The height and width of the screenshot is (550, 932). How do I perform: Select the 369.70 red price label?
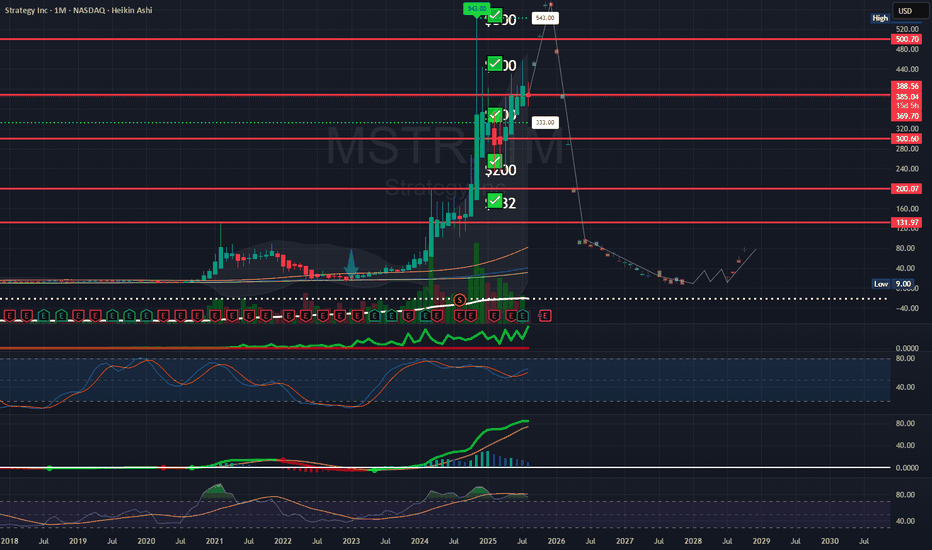coord(907,117)
